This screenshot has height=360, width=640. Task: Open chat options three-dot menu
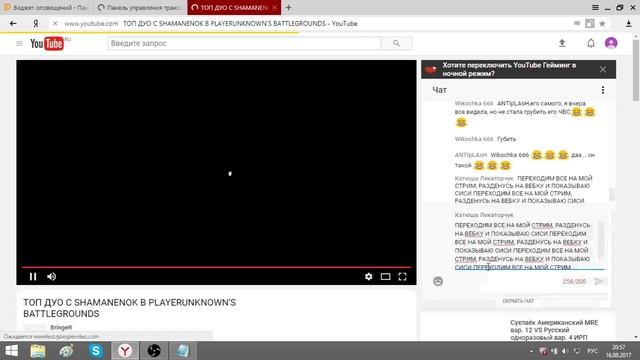603,90
